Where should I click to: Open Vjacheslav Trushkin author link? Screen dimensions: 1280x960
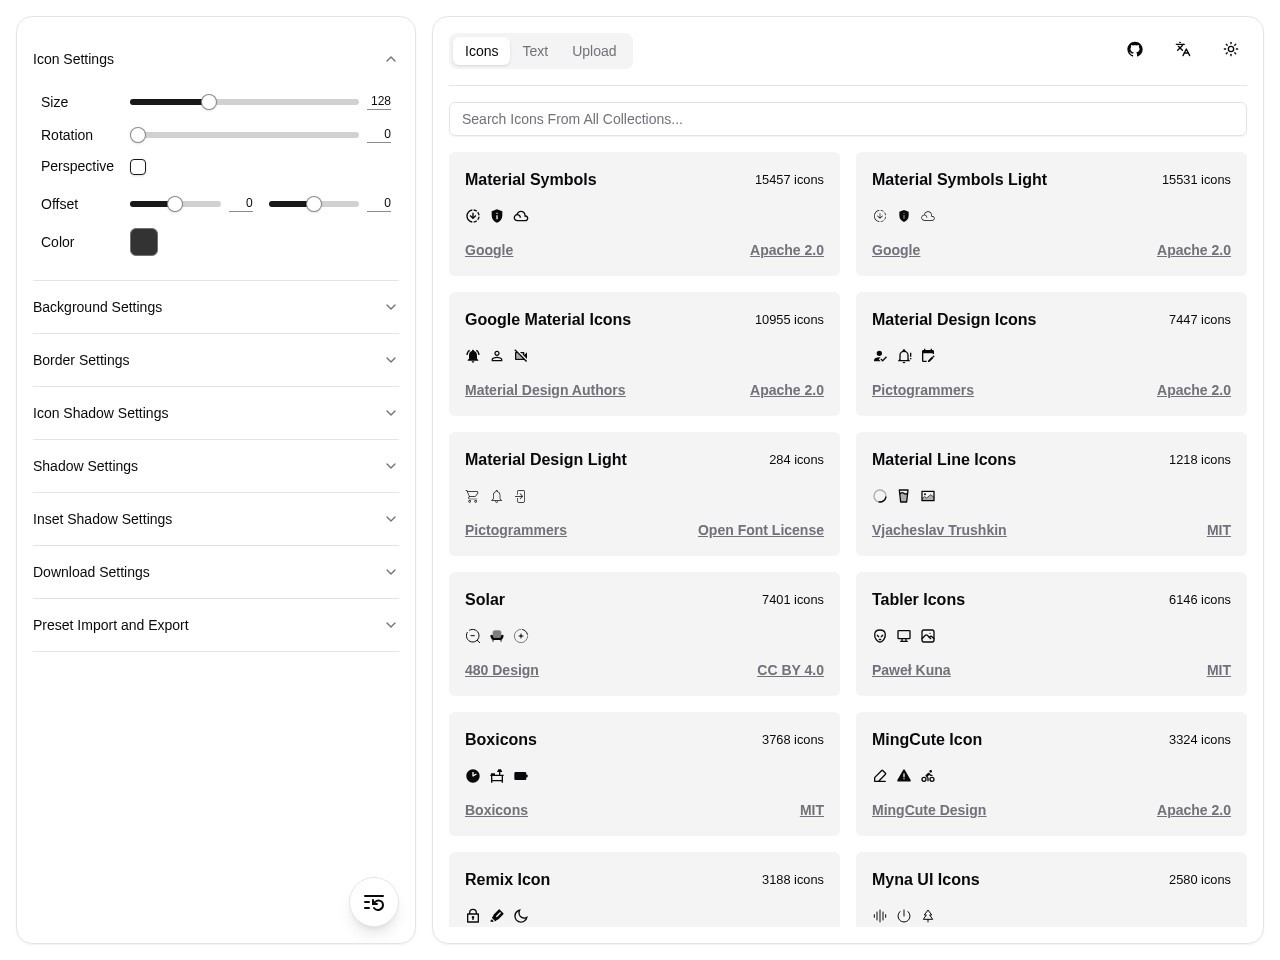coord(939,530)
